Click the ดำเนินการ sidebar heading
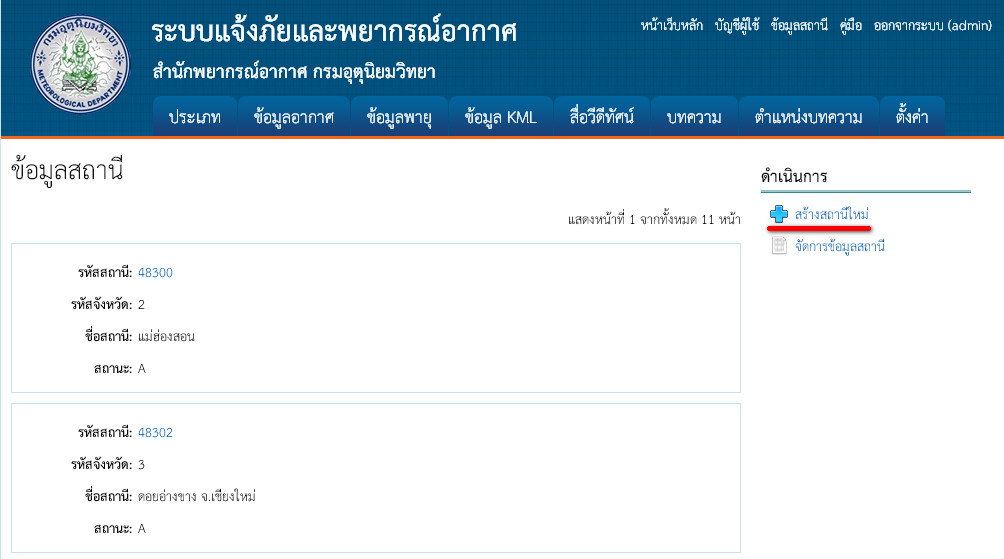 pos(794,176)
